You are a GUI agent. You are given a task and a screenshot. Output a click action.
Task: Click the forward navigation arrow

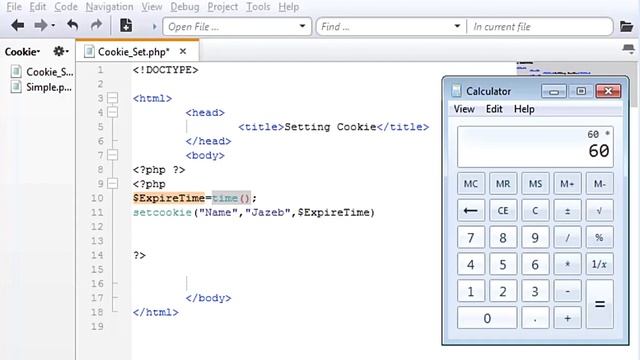click(x=40, y=26)
